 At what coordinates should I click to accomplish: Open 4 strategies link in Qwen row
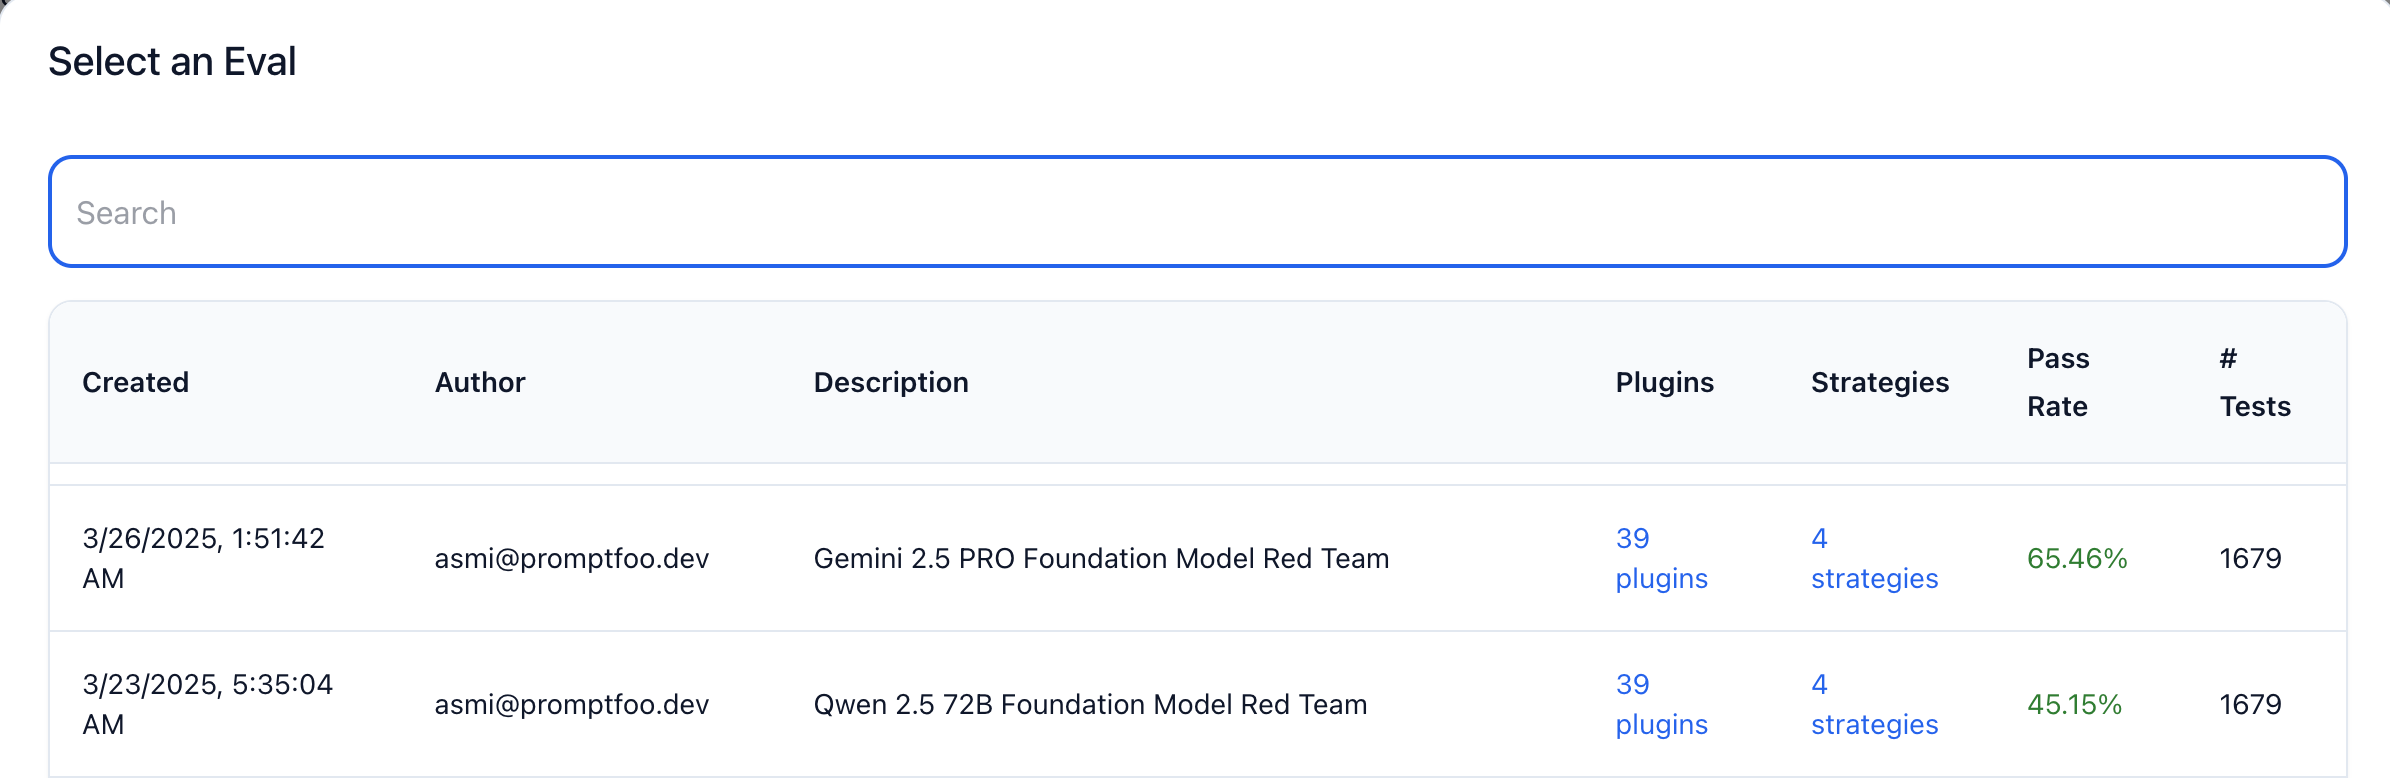coord(1874,704)
